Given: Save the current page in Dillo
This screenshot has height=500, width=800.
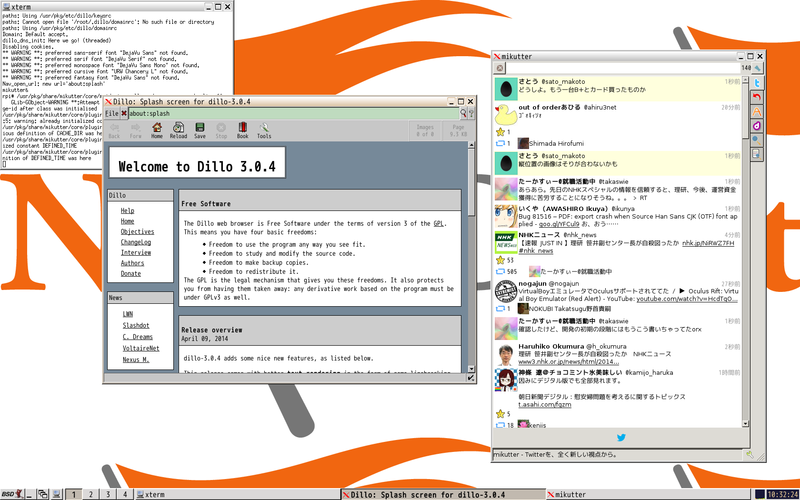Looking at the screenshot, I should [200, 130].
